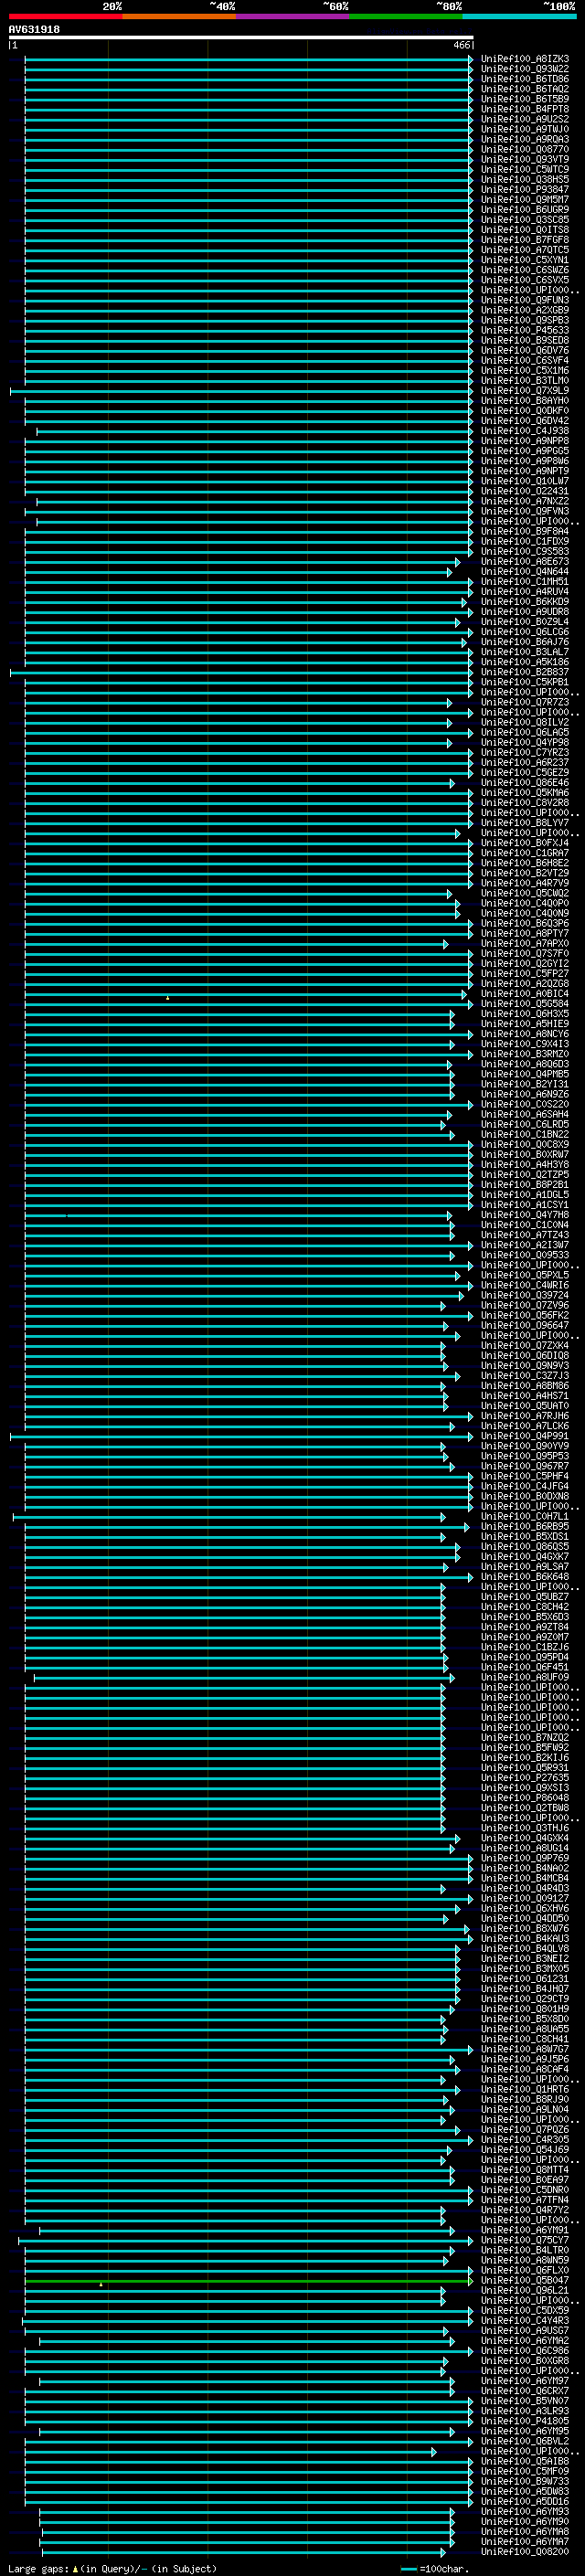
Task: Open the hit UniRef100_Q4P991
Action: click(525, 1436)
